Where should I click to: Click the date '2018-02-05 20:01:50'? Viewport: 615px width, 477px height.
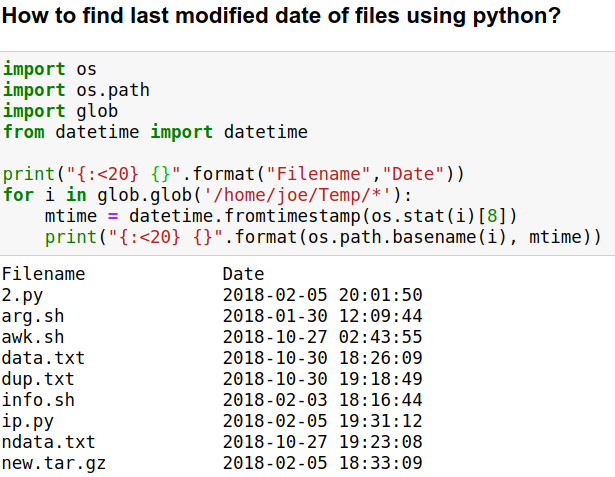pos(322,295)
